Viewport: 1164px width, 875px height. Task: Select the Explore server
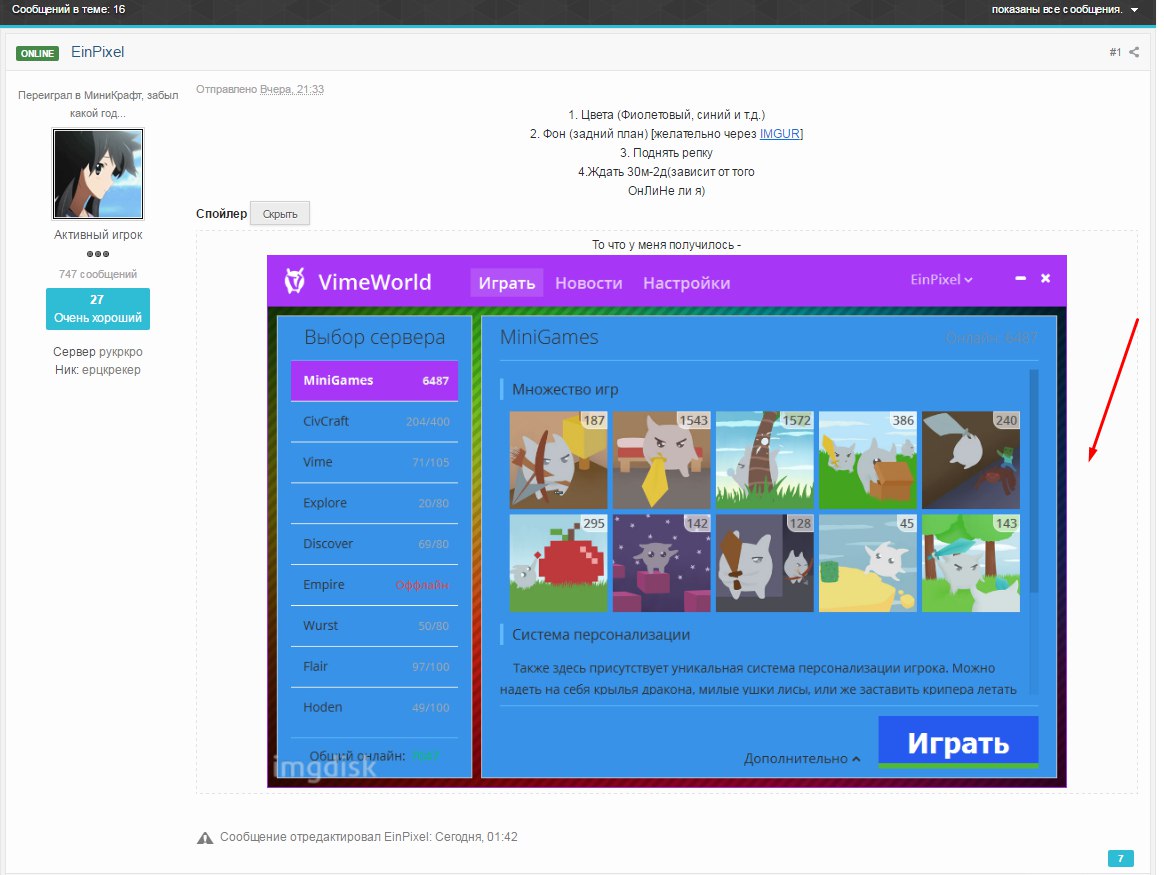tap(374, 503)
